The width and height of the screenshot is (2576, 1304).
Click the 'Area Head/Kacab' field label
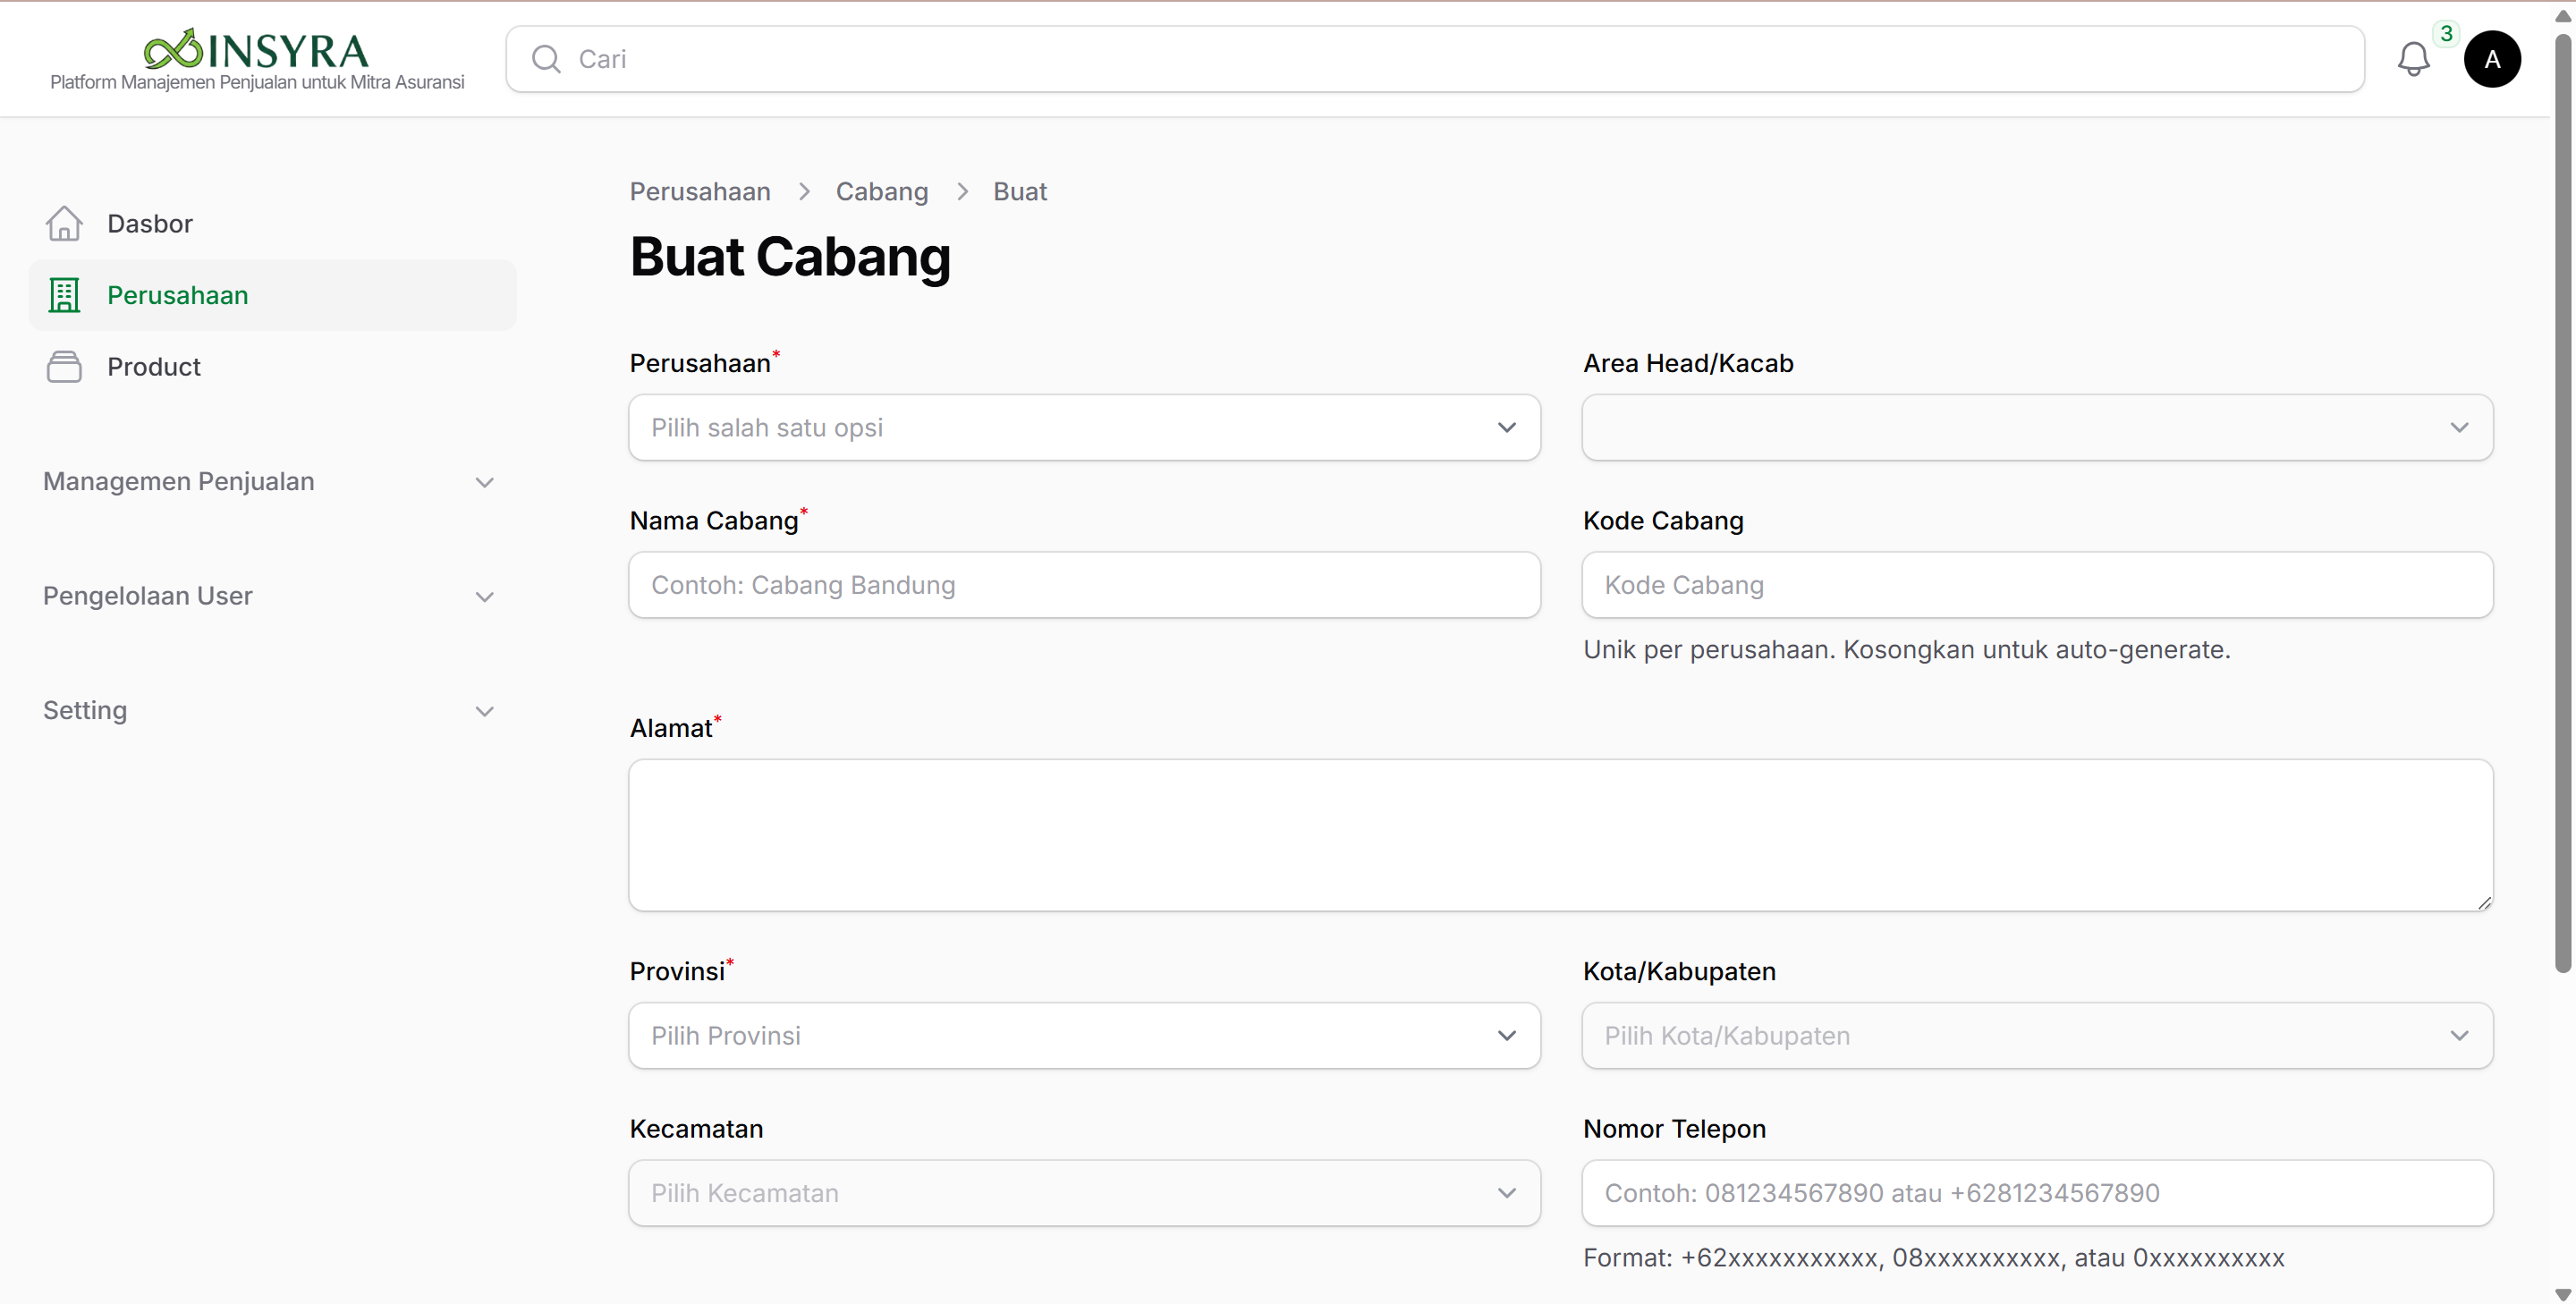pyautogui.click(x=1688, y=363)
